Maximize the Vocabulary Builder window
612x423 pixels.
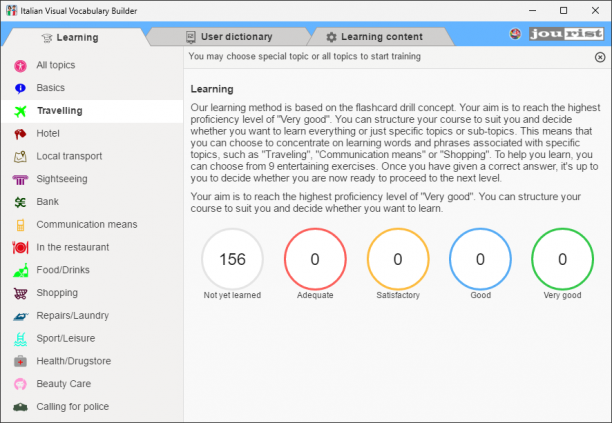[564, 11]
